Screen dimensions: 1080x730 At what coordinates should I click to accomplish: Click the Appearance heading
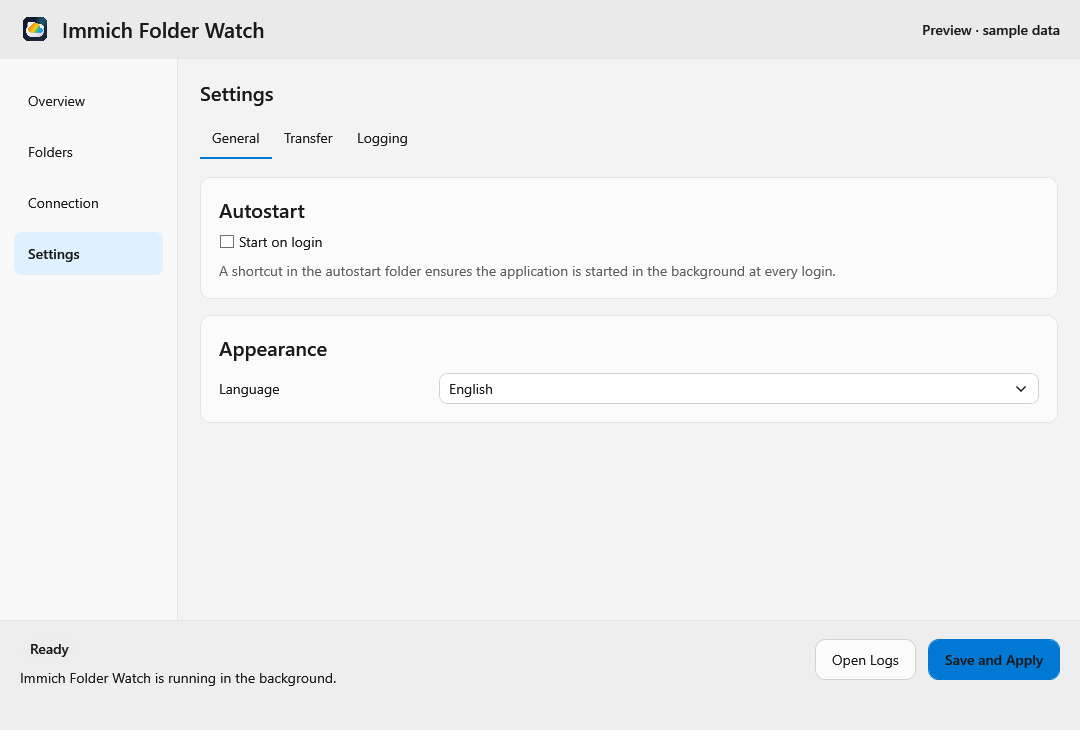tap(273, 349)
